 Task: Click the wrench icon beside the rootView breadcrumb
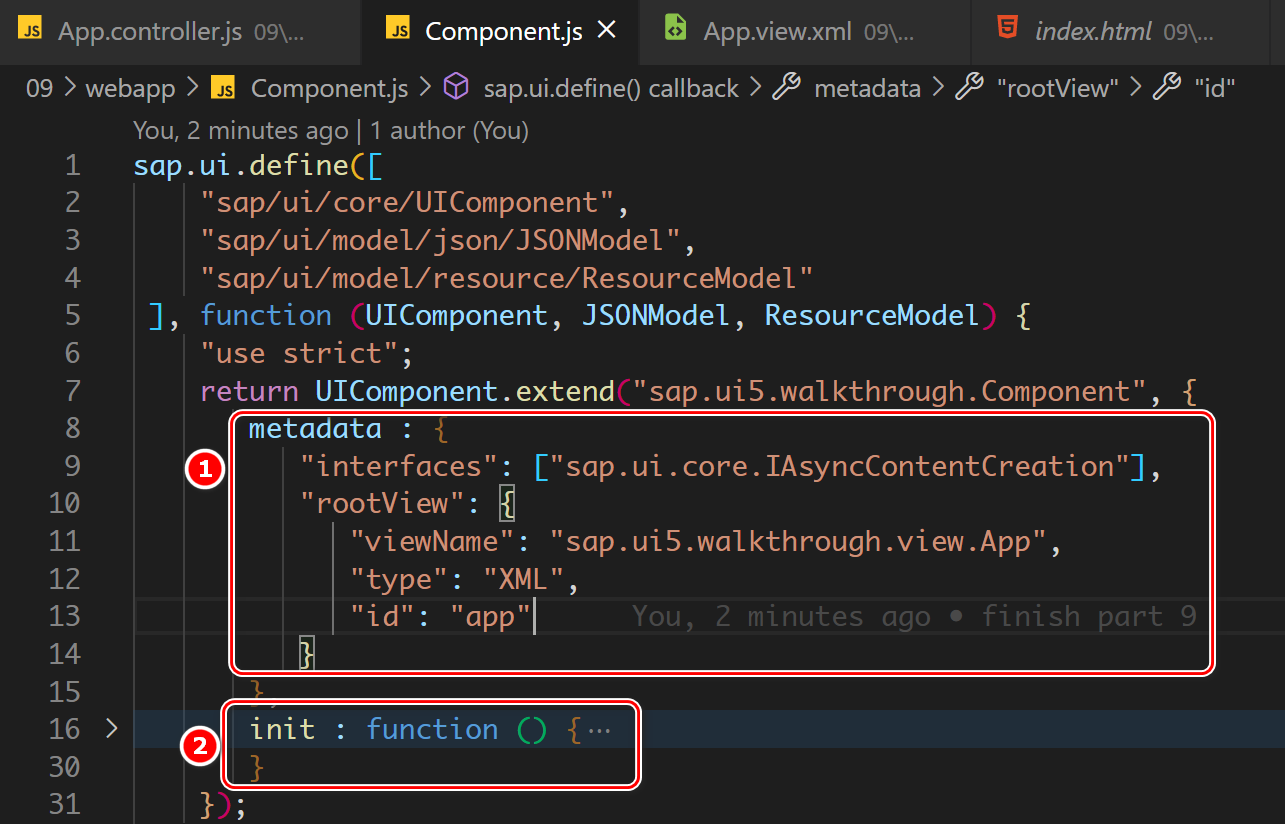(x=970, y=88)
